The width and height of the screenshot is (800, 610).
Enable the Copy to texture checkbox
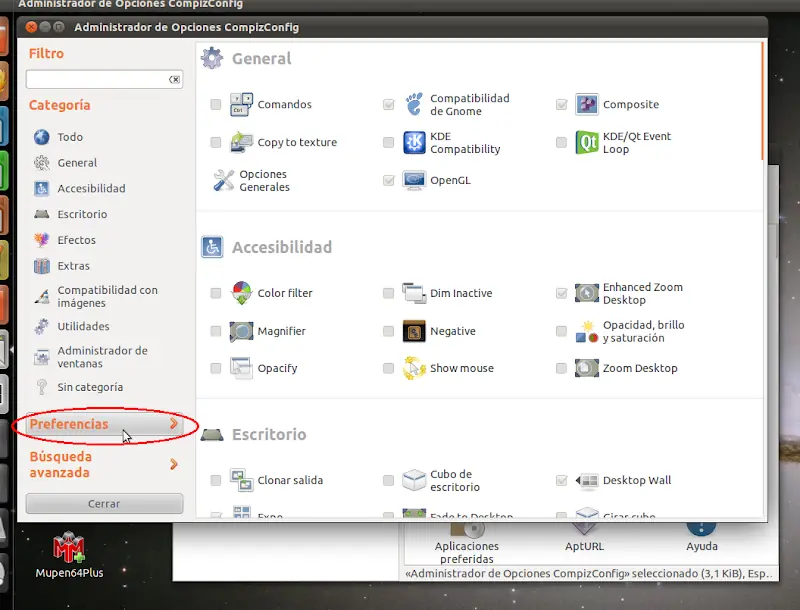[216, 142]
